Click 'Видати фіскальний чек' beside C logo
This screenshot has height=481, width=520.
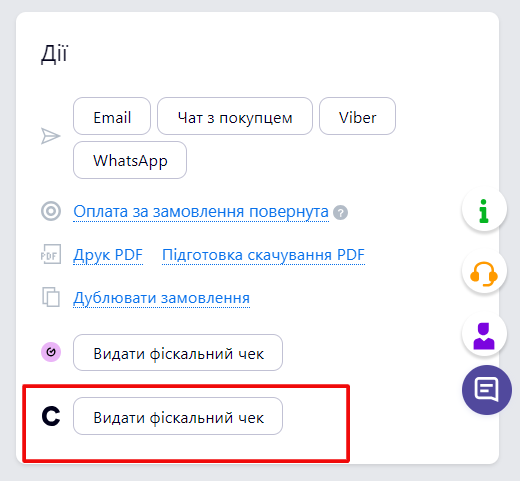tap(178, 416)
